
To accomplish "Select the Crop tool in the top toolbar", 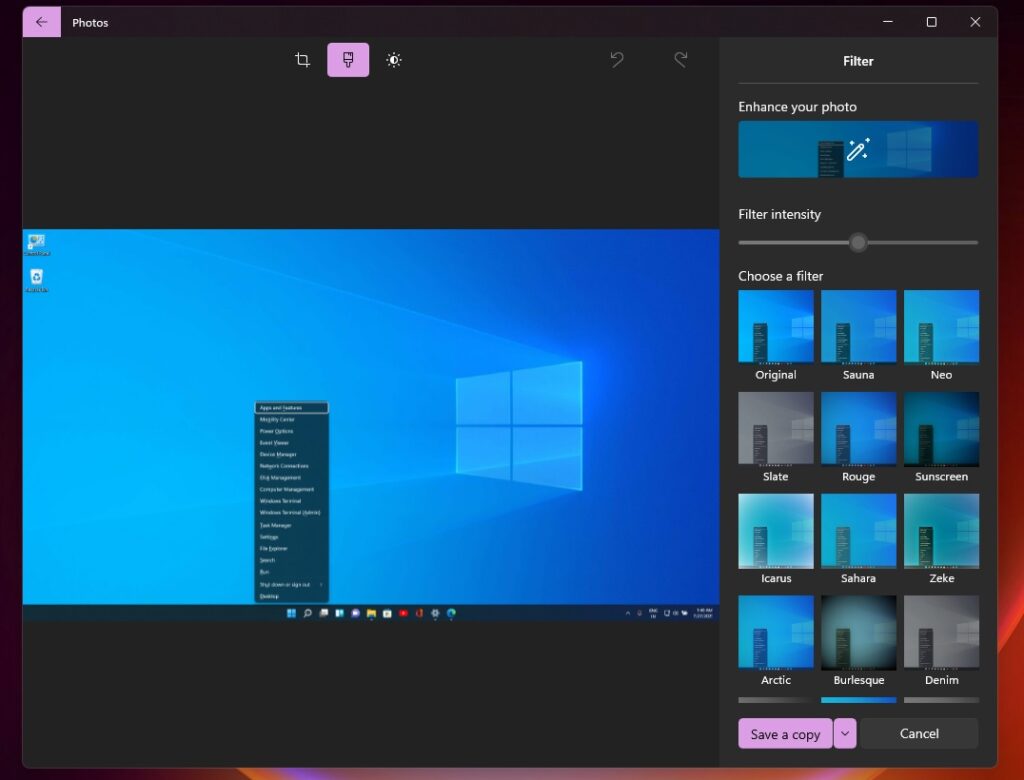I will point(302,60).
